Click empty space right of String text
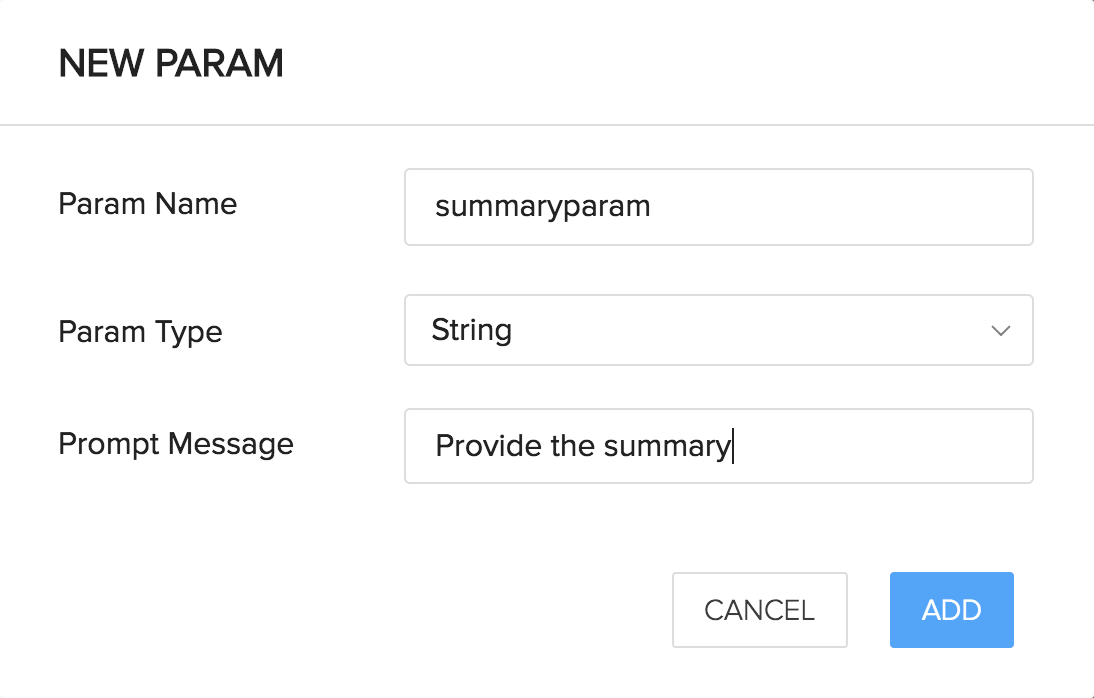1094x698 pixels. pos(747,330)
